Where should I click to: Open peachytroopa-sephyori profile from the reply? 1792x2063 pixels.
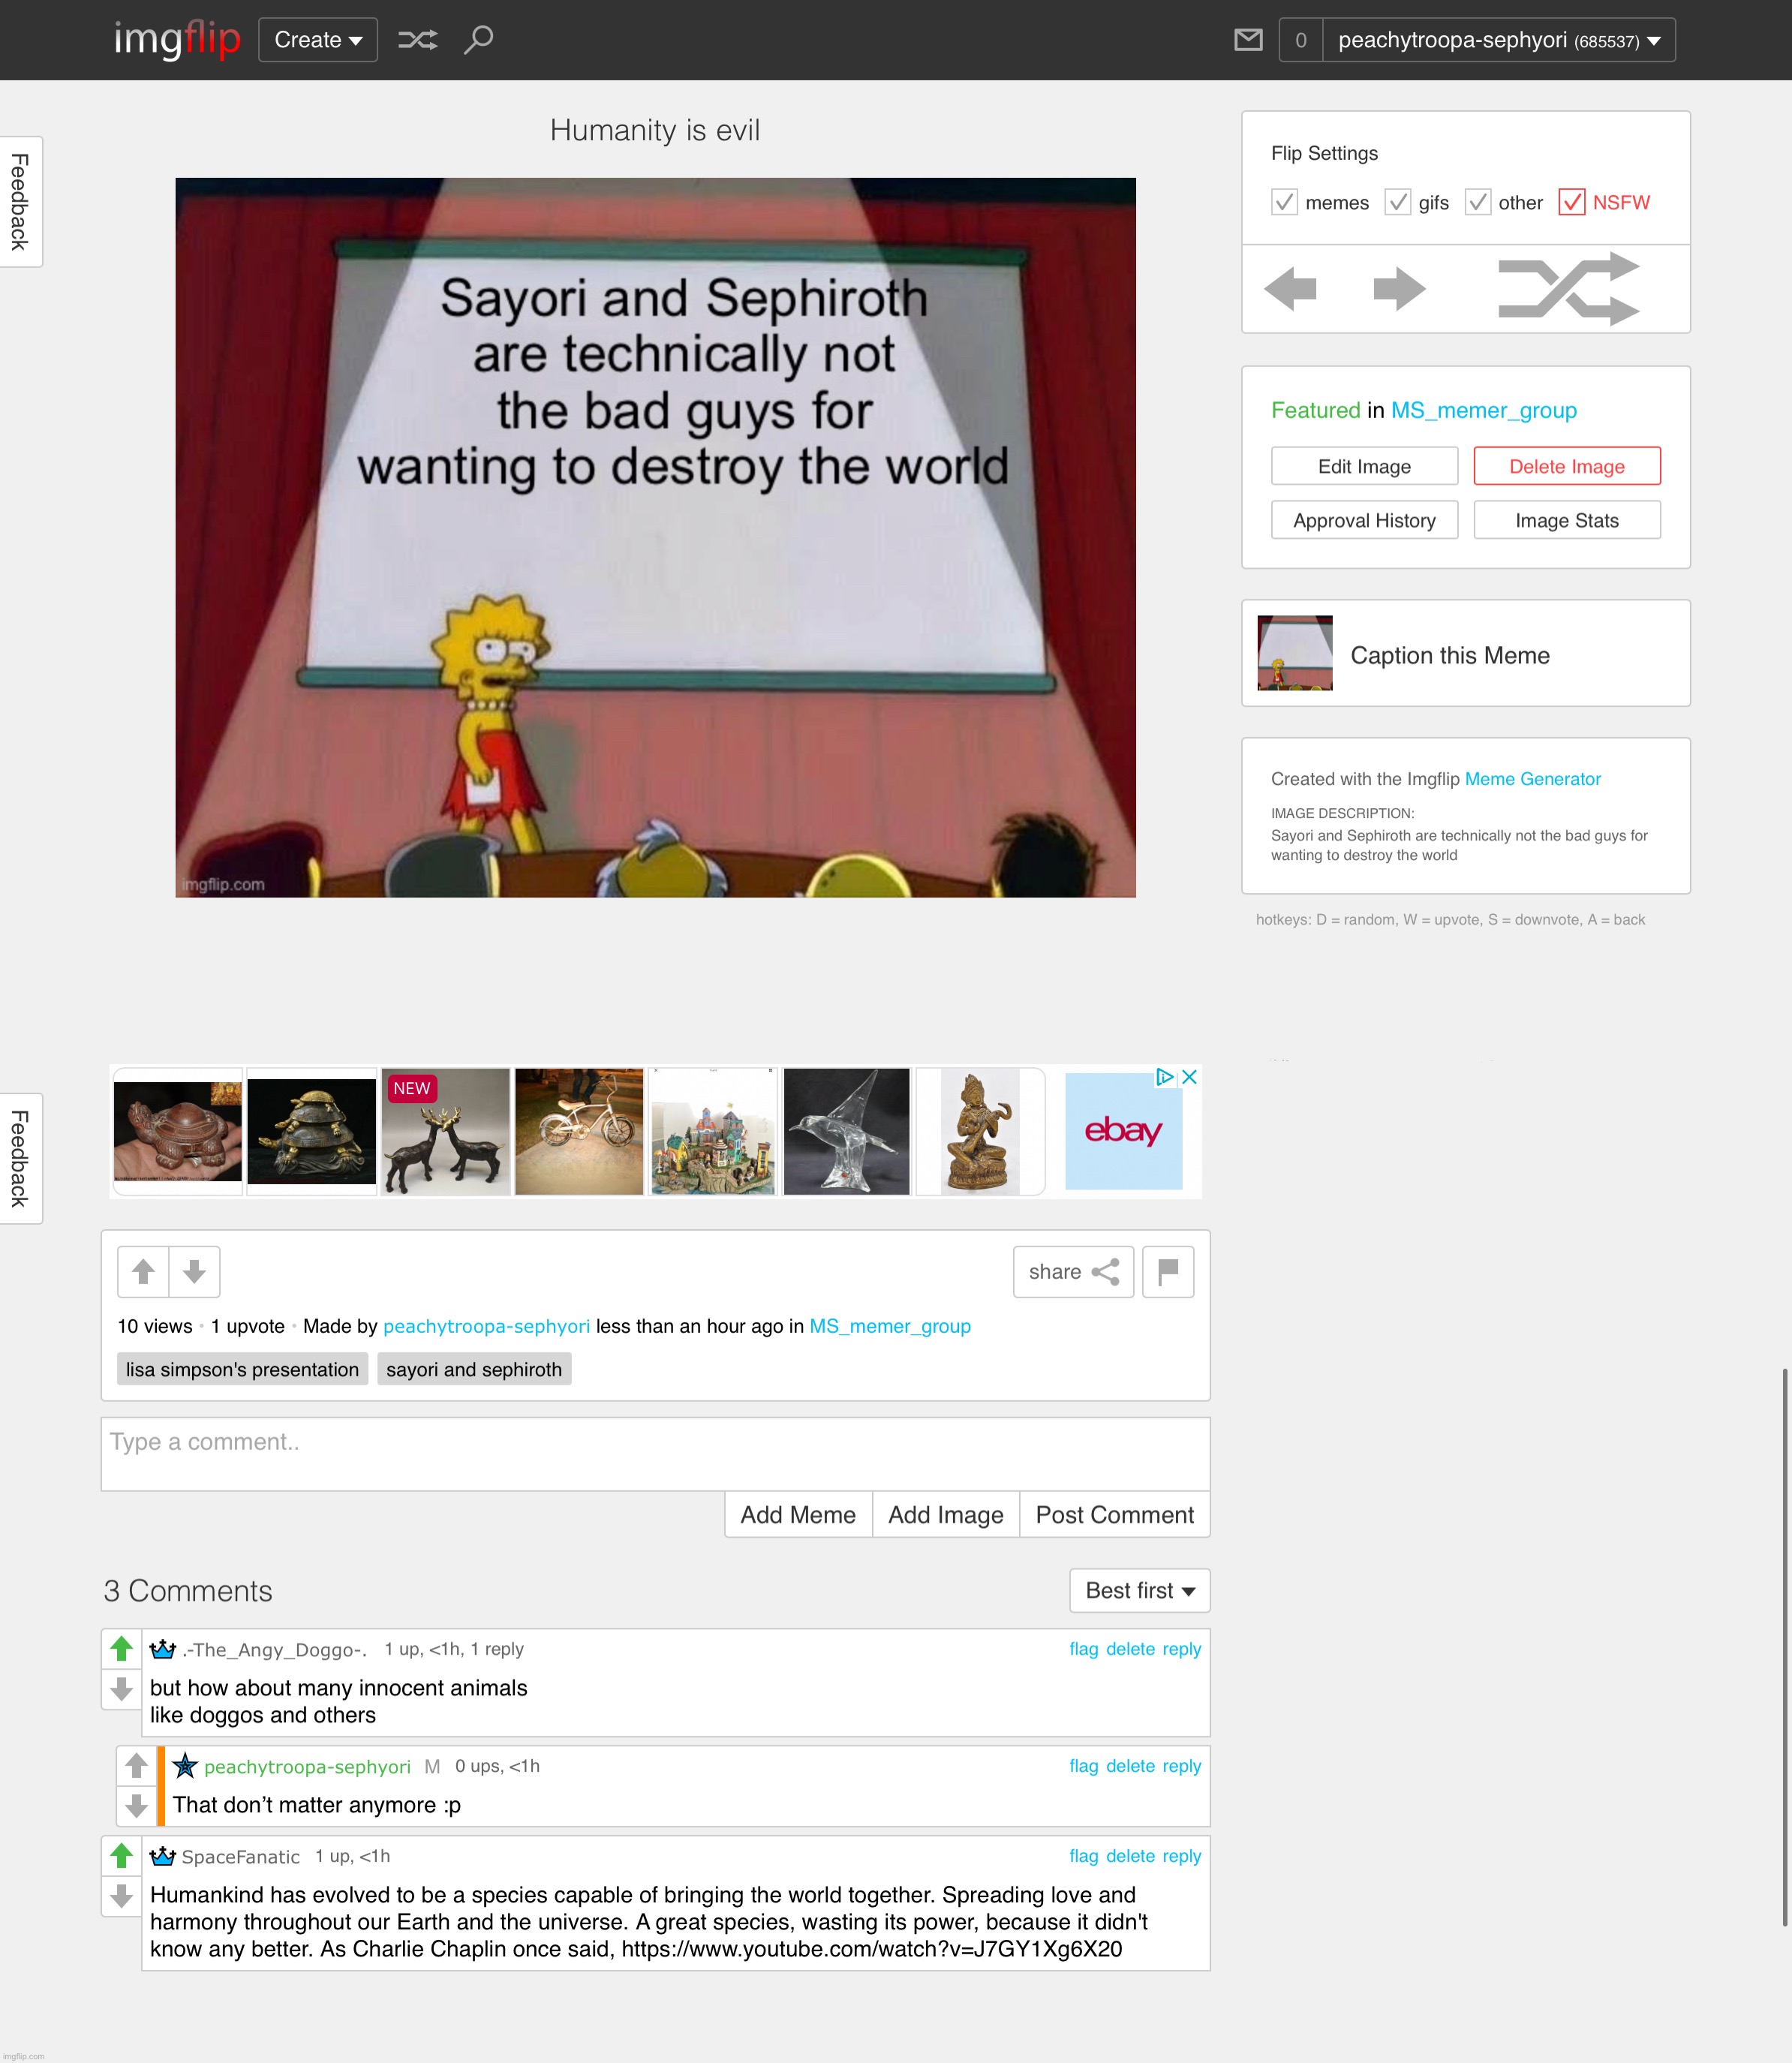point(307,1767)
